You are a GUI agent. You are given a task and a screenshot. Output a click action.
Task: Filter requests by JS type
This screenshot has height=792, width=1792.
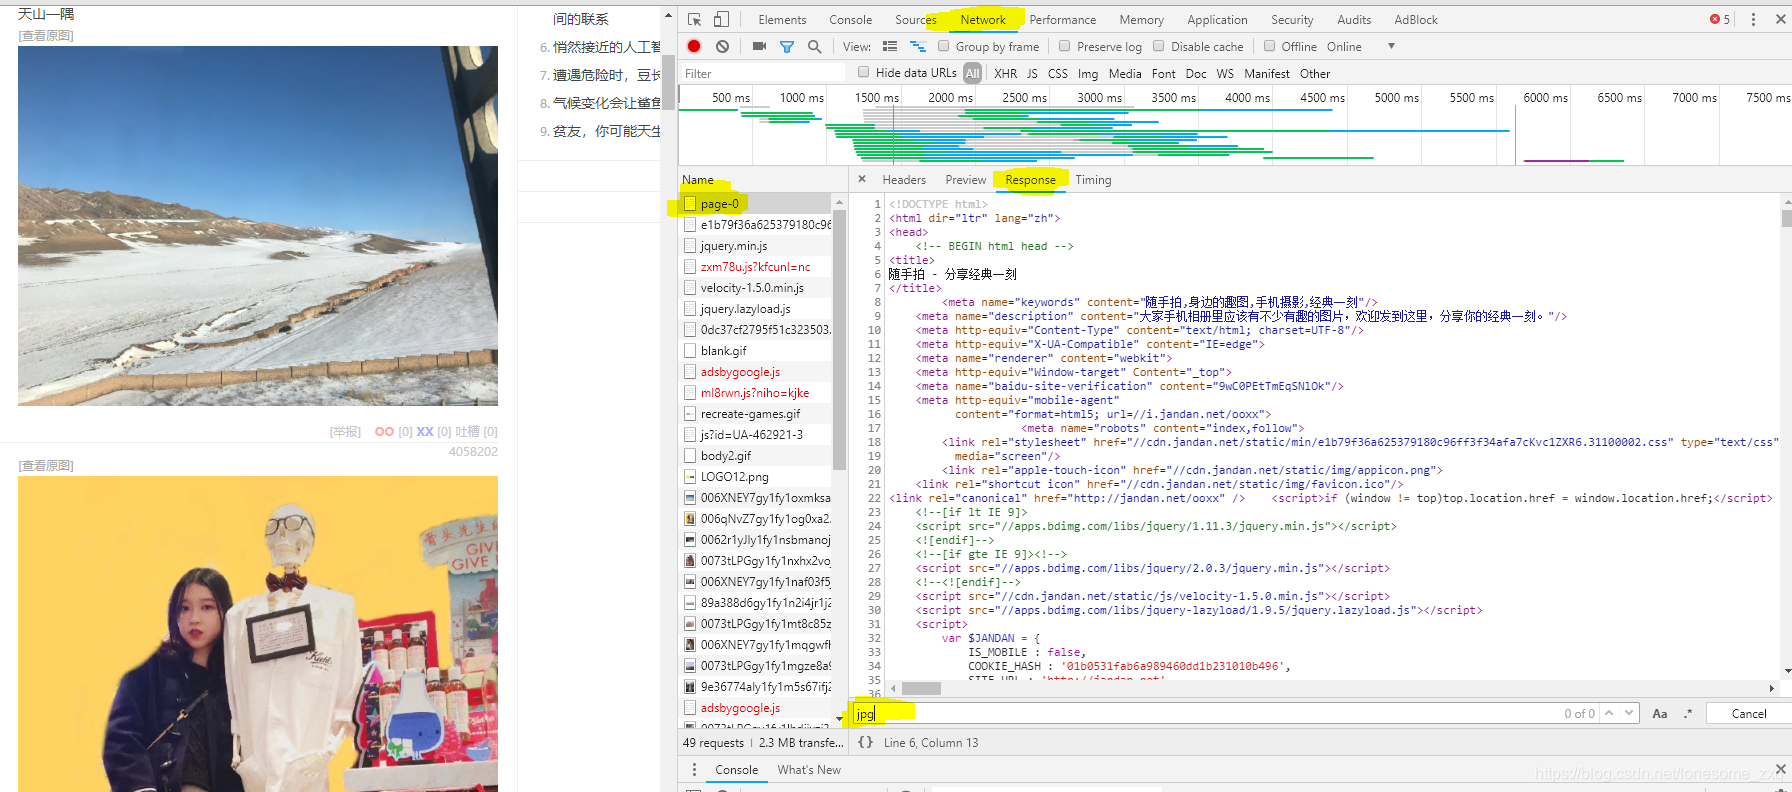[x=1032, y=74]
